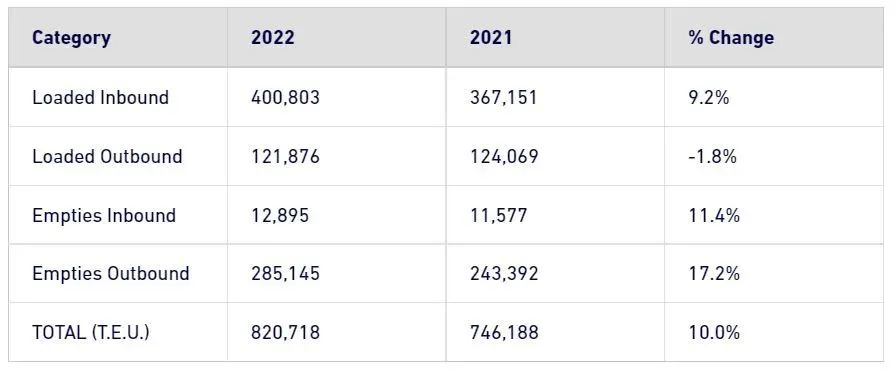Select the -1.8% change cell
The height and width of the screenshot is (371, 895).
pos(712,156)
